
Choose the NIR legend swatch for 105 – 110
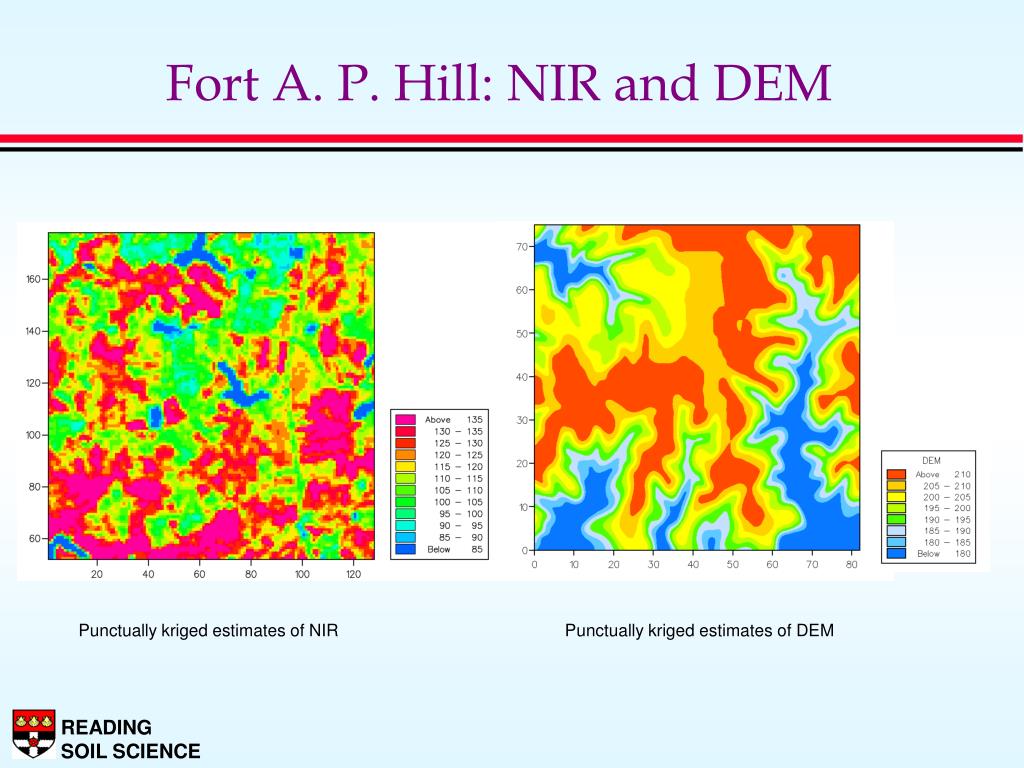[406, 490]
